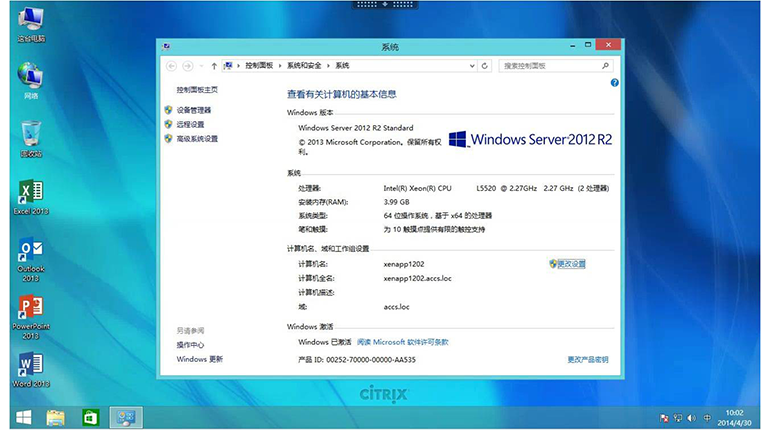The image size is (770, 430).
Task: Click the flag notification tray icon
Action: pyautogui.click(x=664, y=418)
